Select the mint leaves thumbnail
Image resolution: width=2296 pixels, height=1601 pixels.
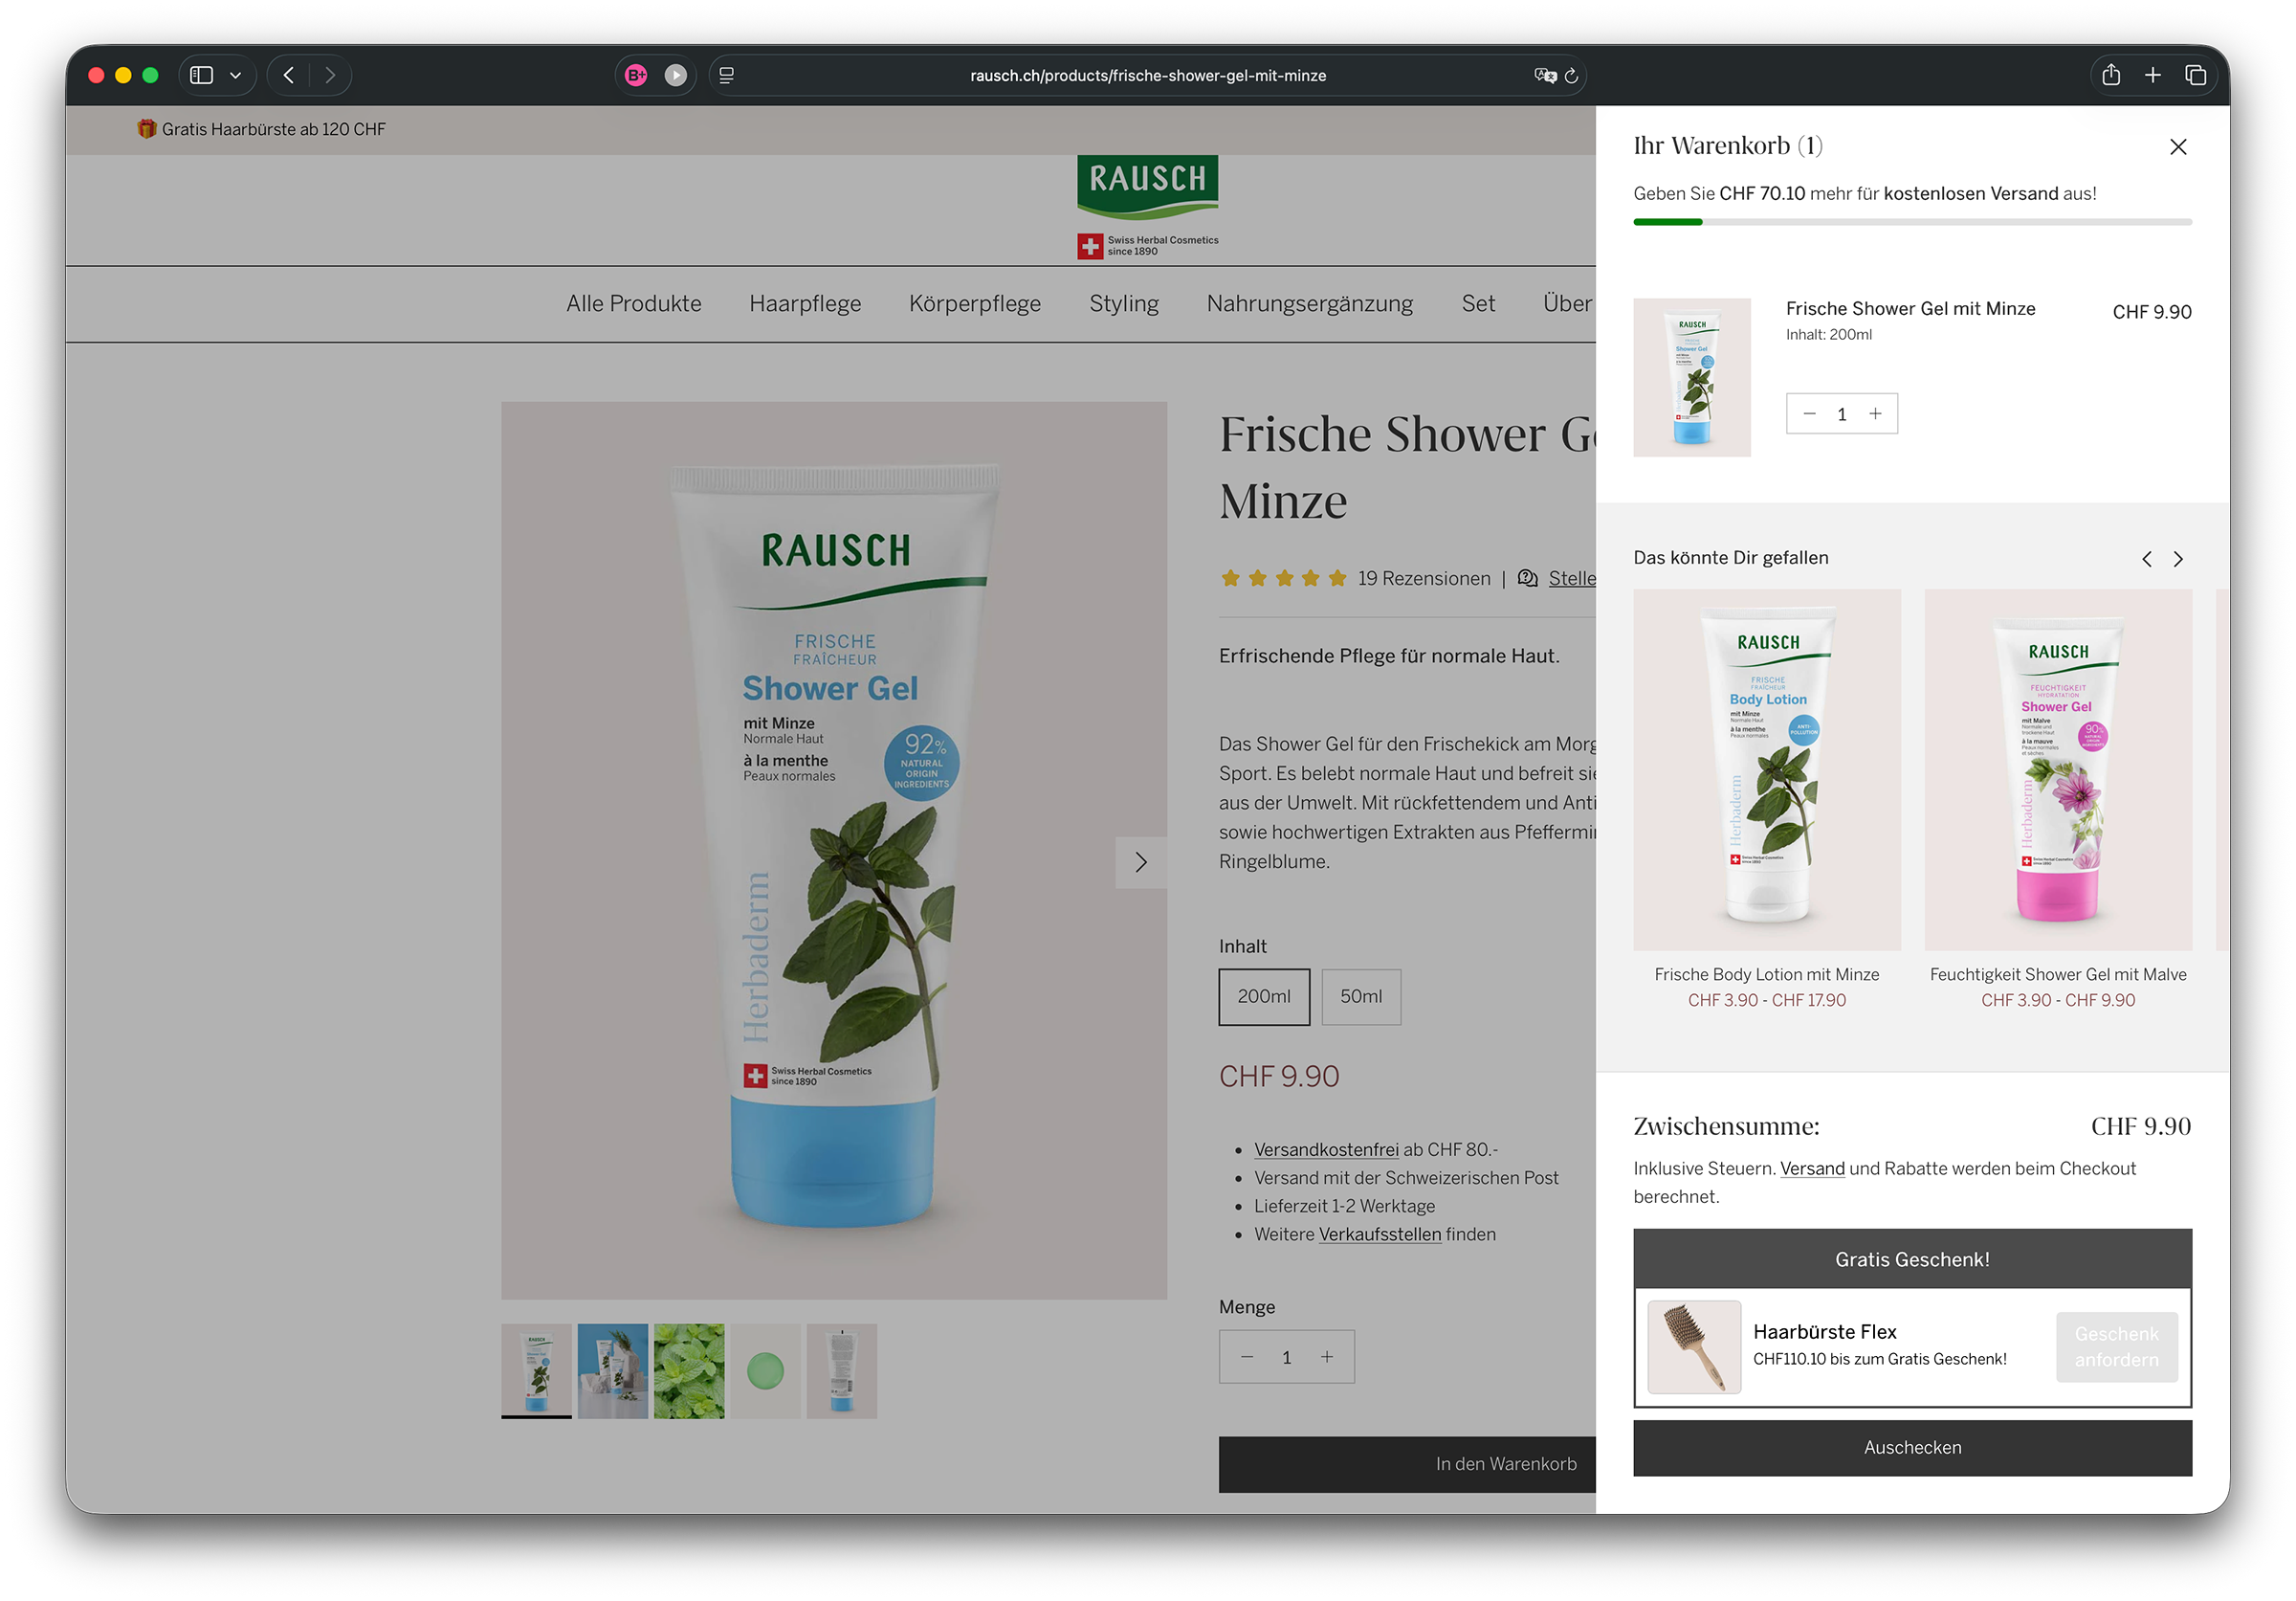[689, 1371]
